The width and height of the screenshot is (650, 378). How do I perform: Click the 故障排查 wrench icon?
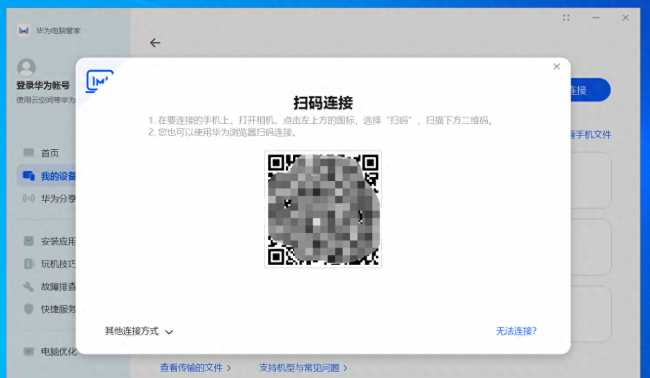click(x=29, y=286)
